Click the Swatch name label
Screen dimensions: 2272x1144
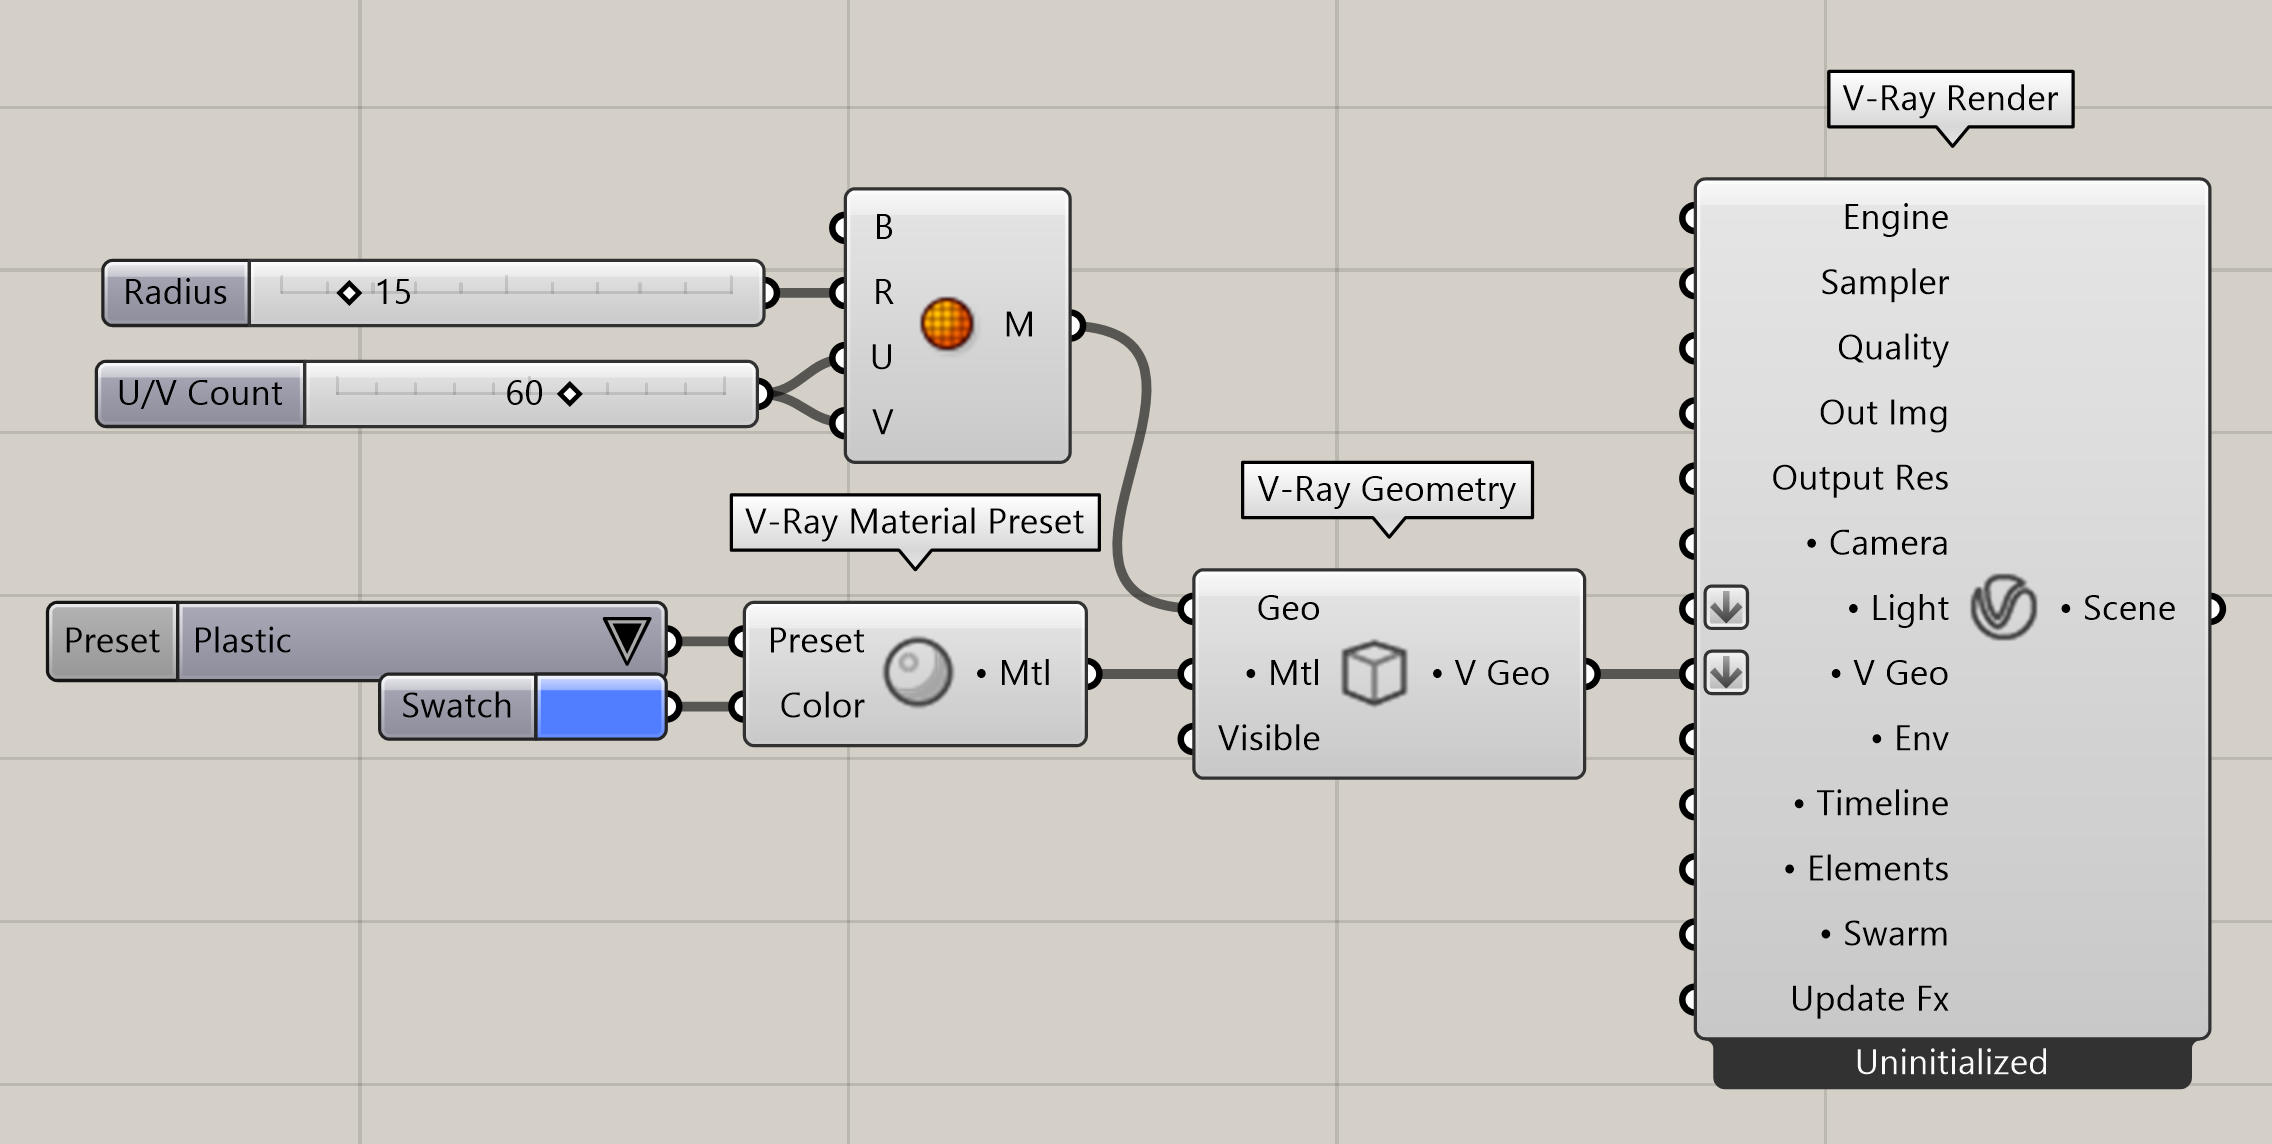(457, 707)
